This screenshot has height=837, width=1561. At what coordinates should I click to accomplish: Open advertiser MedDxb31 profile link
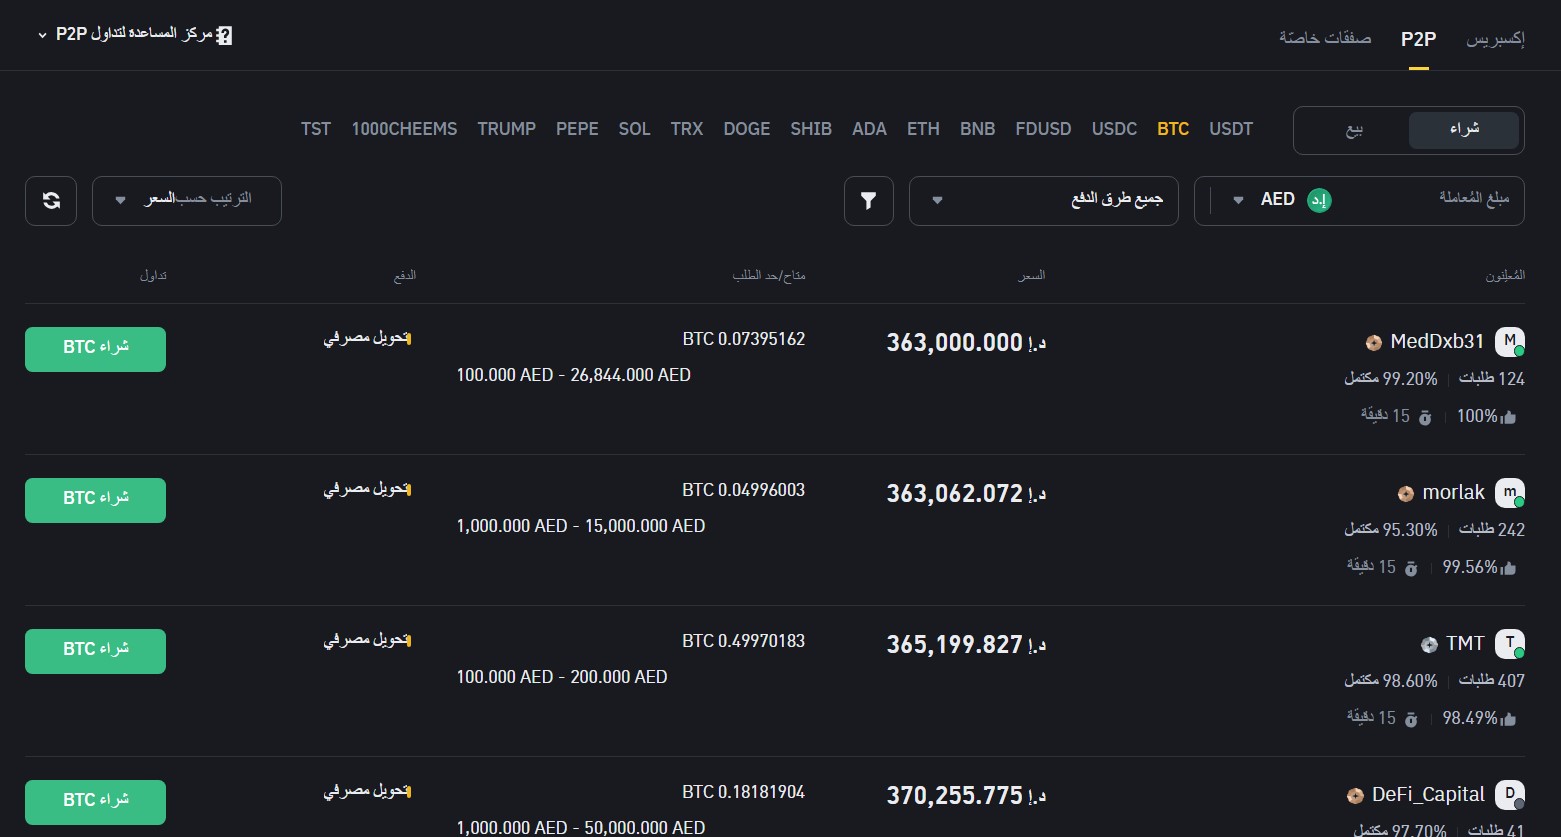(1437, 342)
